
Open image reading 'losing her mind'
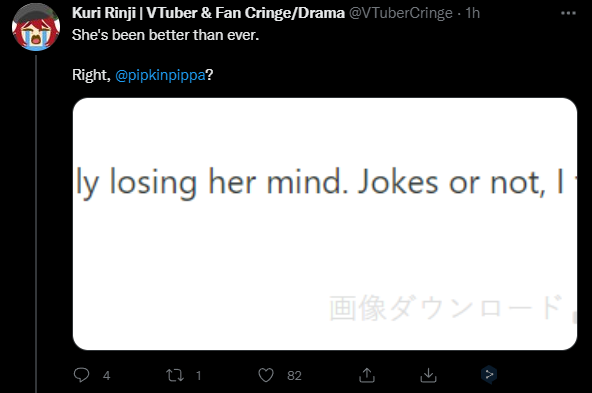tap(325, 224)
